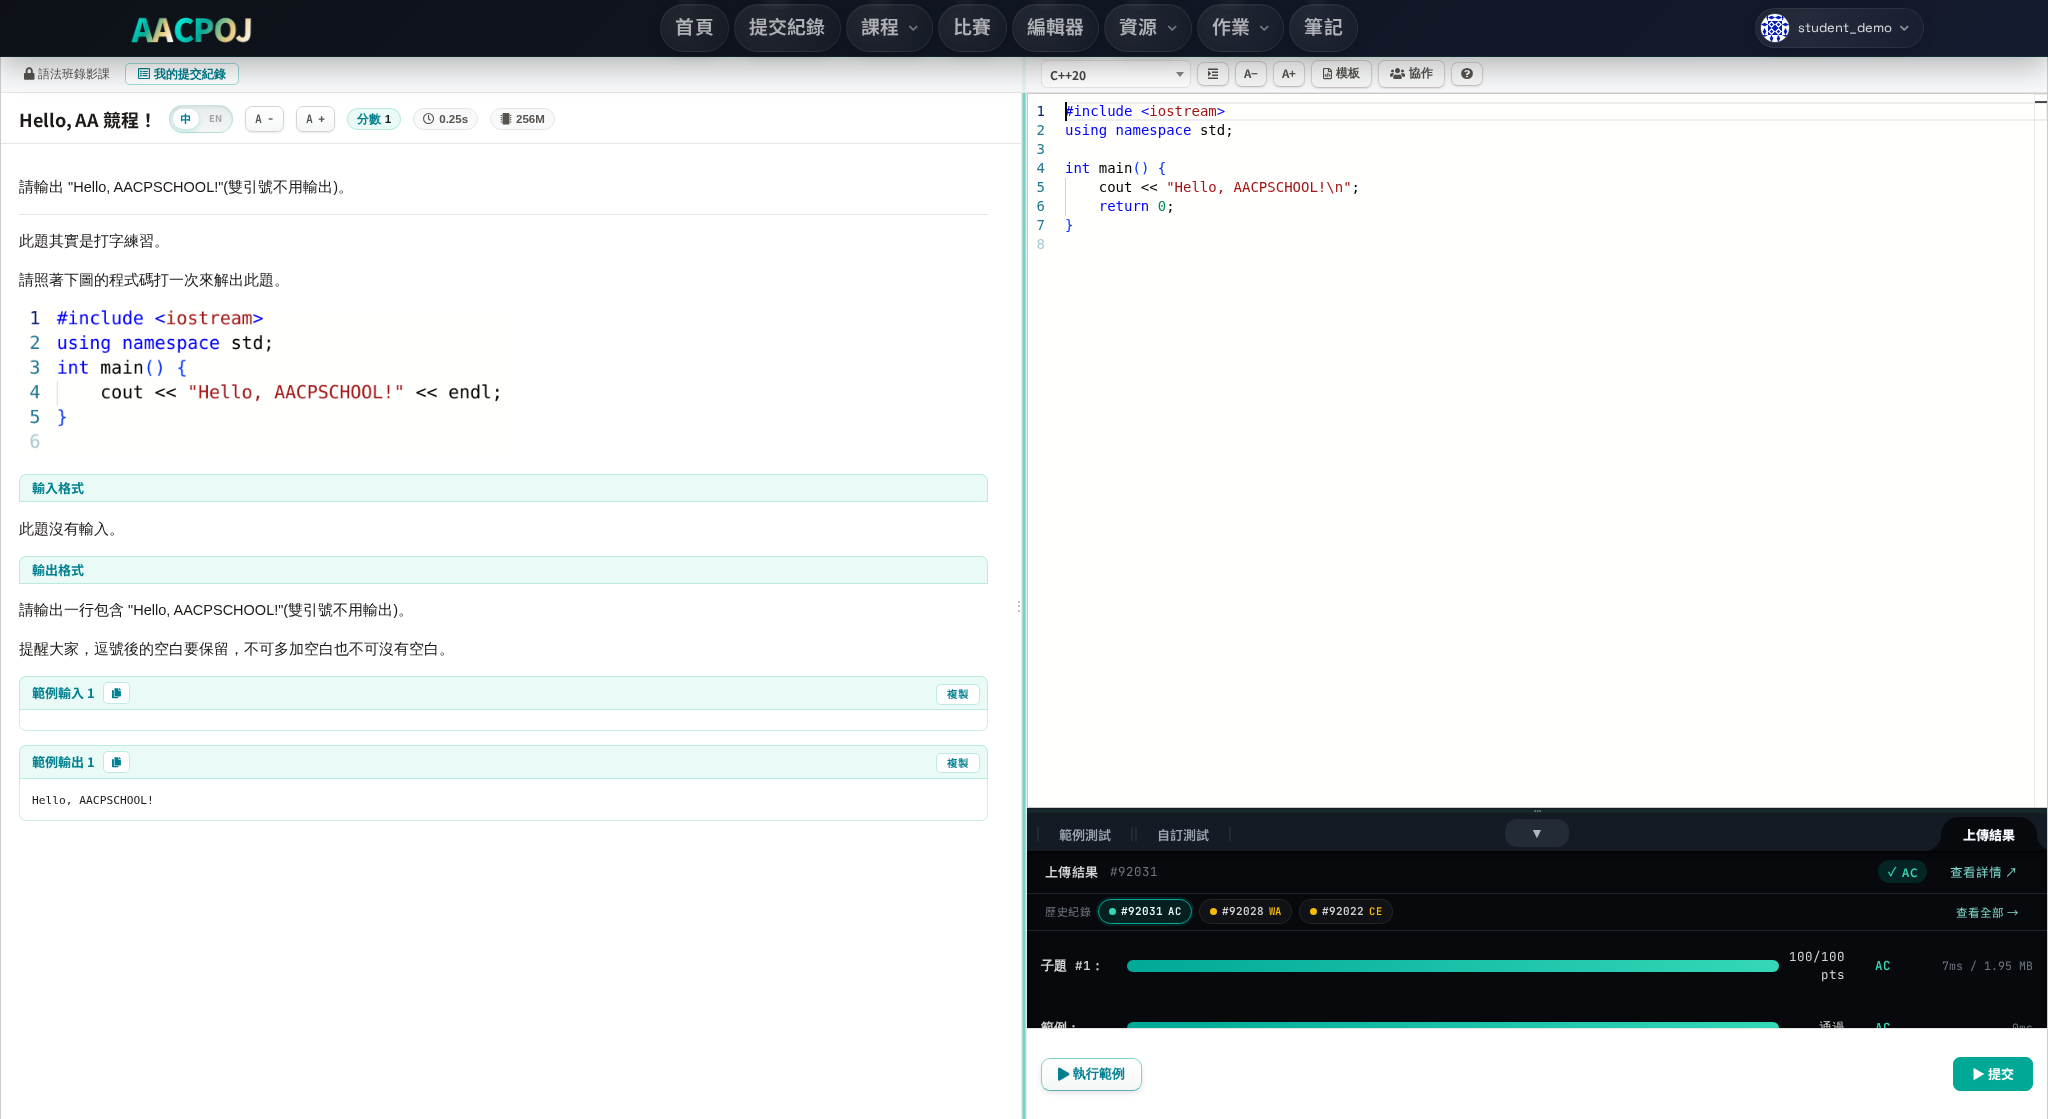
Task: Expand the 課程 dropdown menu
Action: click(x=889, y=27)
